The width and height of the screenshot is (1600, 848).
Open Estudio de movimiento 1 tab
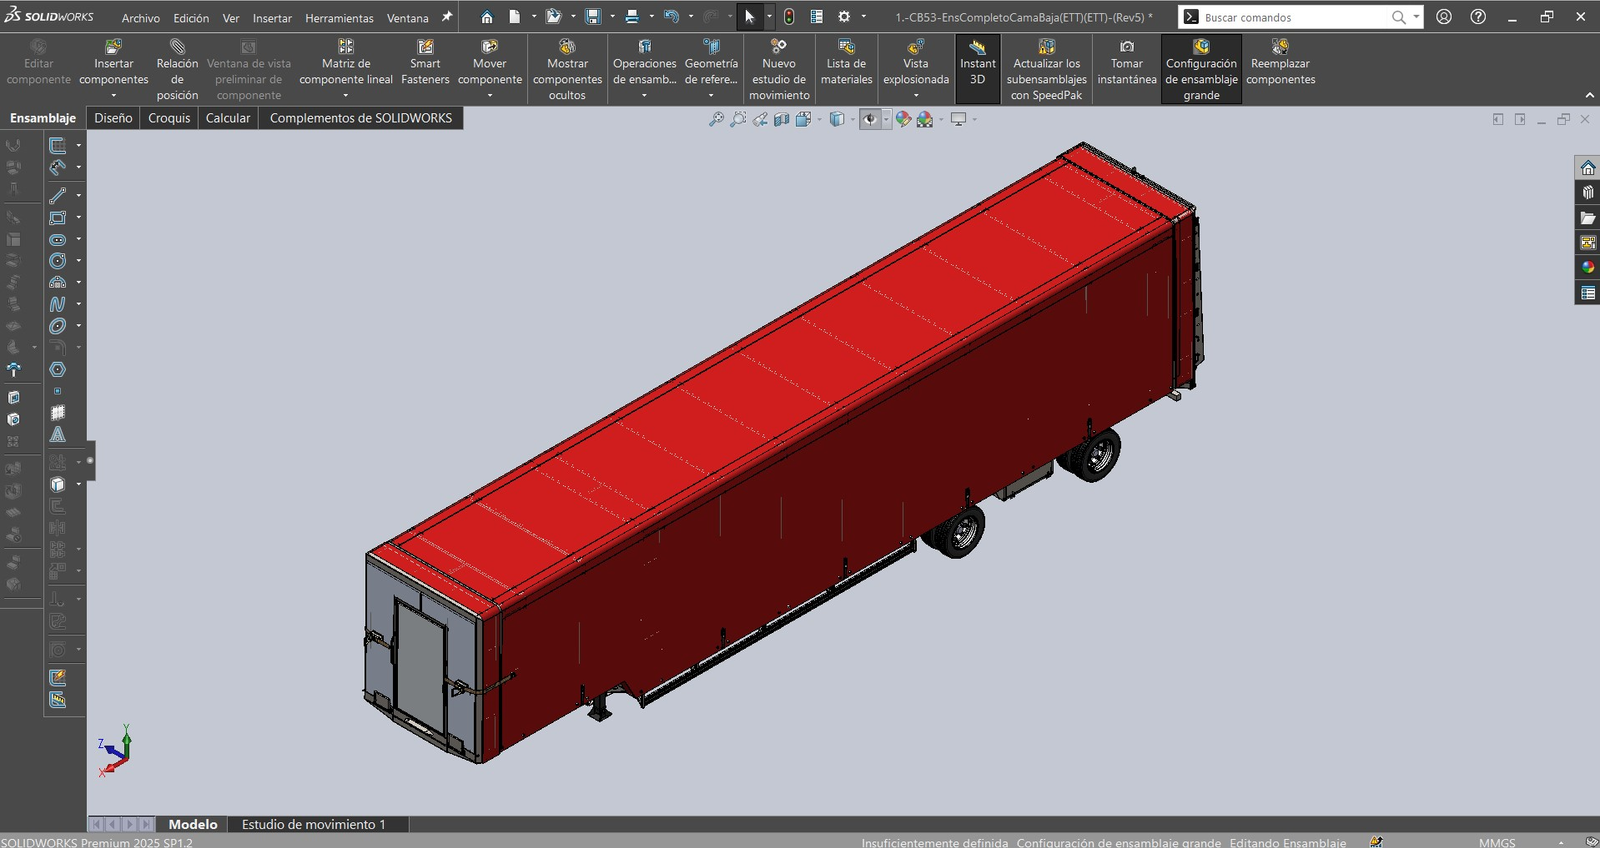click(x=313, y=824)
